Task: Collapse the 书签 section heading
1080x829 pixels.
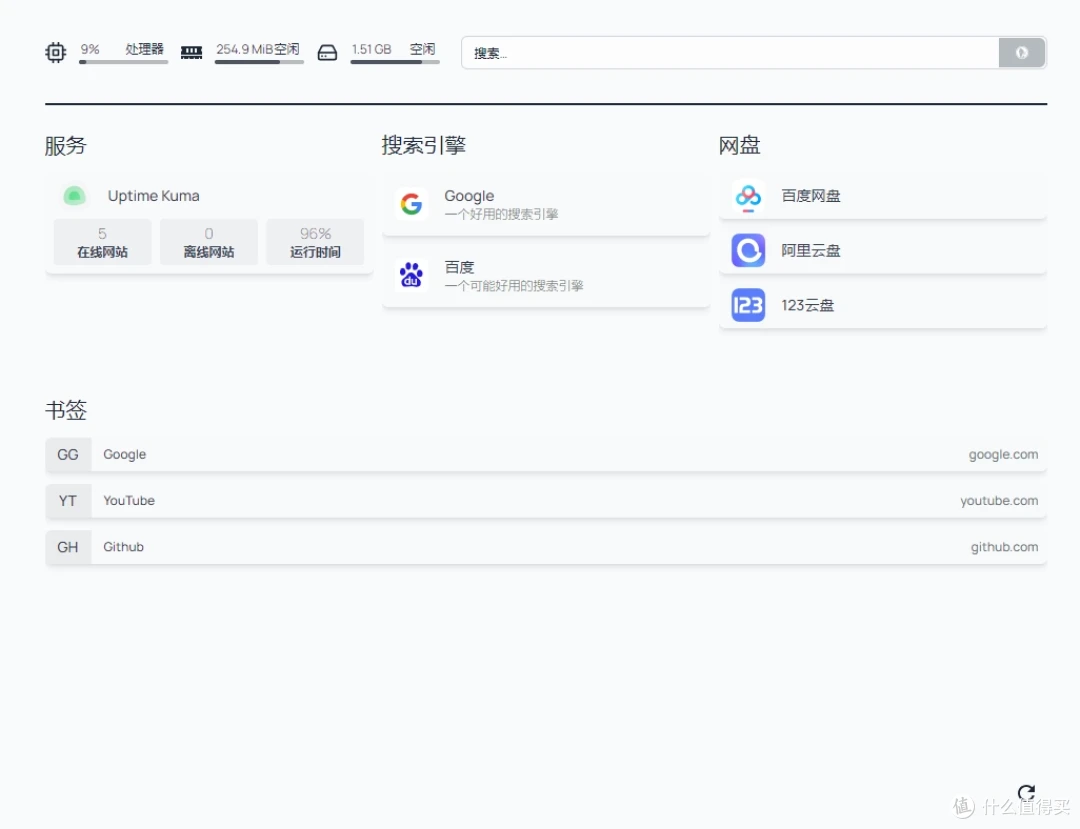Action: point(66,411)
